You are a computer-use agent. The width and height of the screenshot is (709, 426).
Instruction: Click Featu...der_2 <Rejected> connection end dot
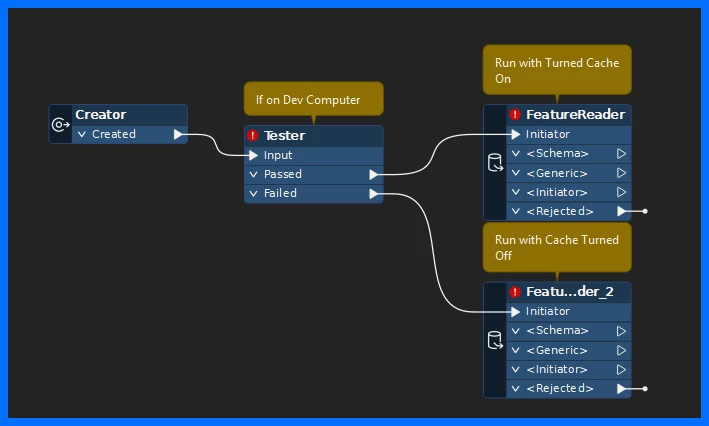pos(645,388)
